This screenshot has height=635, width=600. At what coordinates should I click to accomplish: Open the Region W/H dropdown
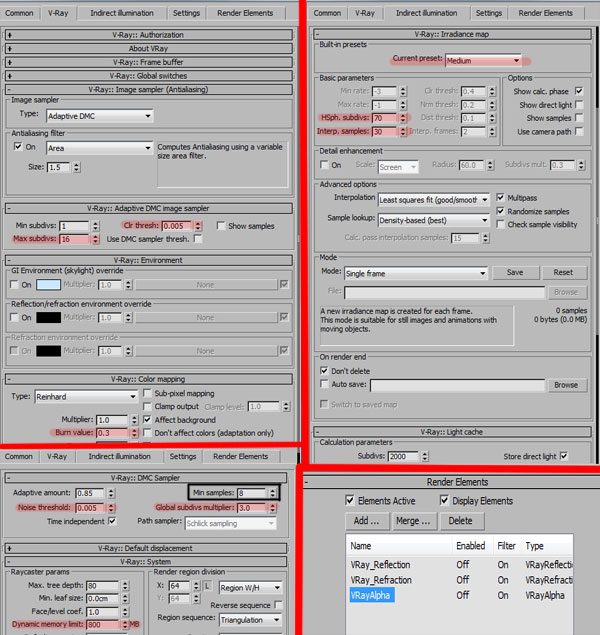click(x=251, y=588)
